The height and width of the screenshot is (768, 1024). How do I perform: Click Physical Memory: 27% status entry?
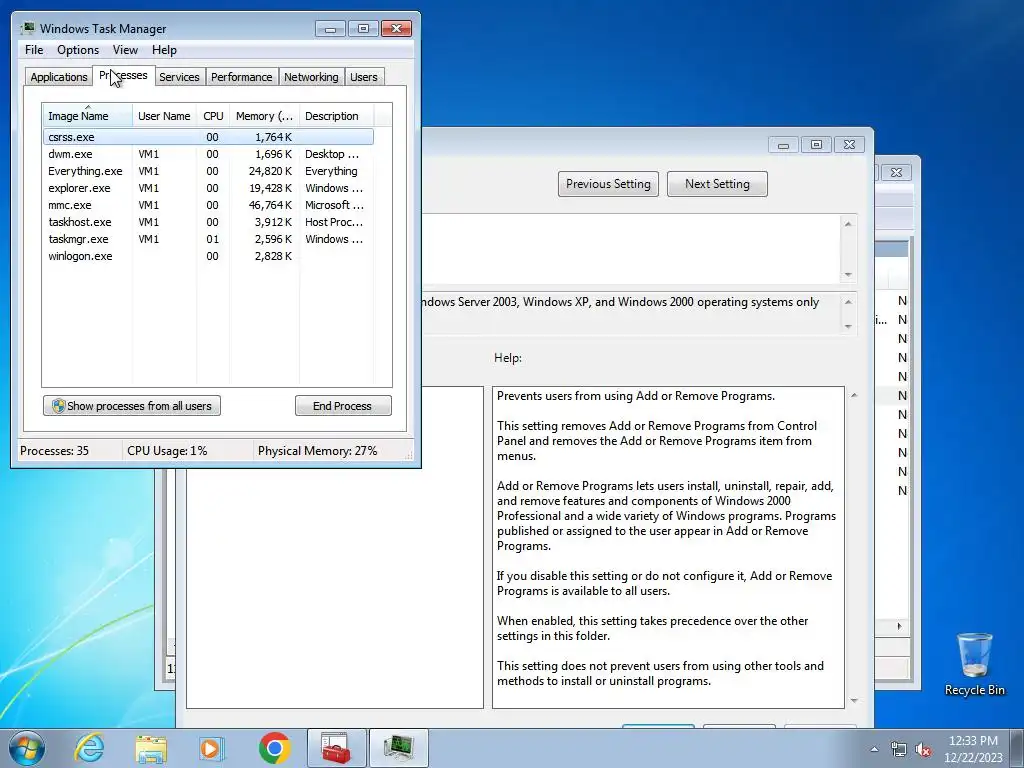[x=317, y=451]
